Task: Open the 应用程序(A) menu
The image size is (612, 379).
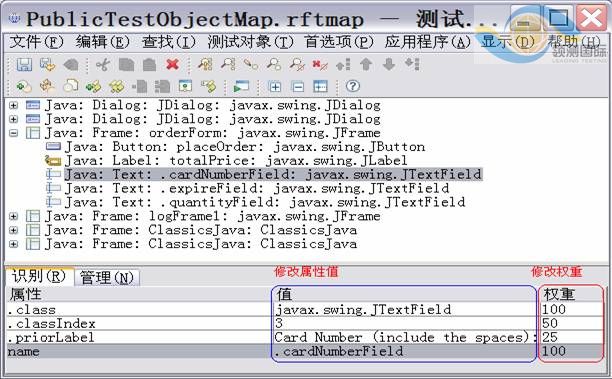Action: (427, 41)
